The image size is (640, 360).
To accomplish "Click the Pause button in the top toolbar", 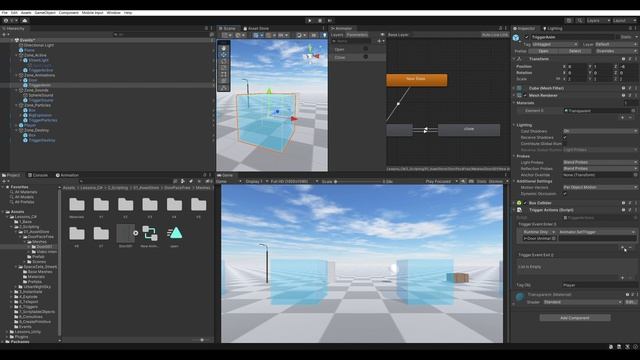I will 320,20.
